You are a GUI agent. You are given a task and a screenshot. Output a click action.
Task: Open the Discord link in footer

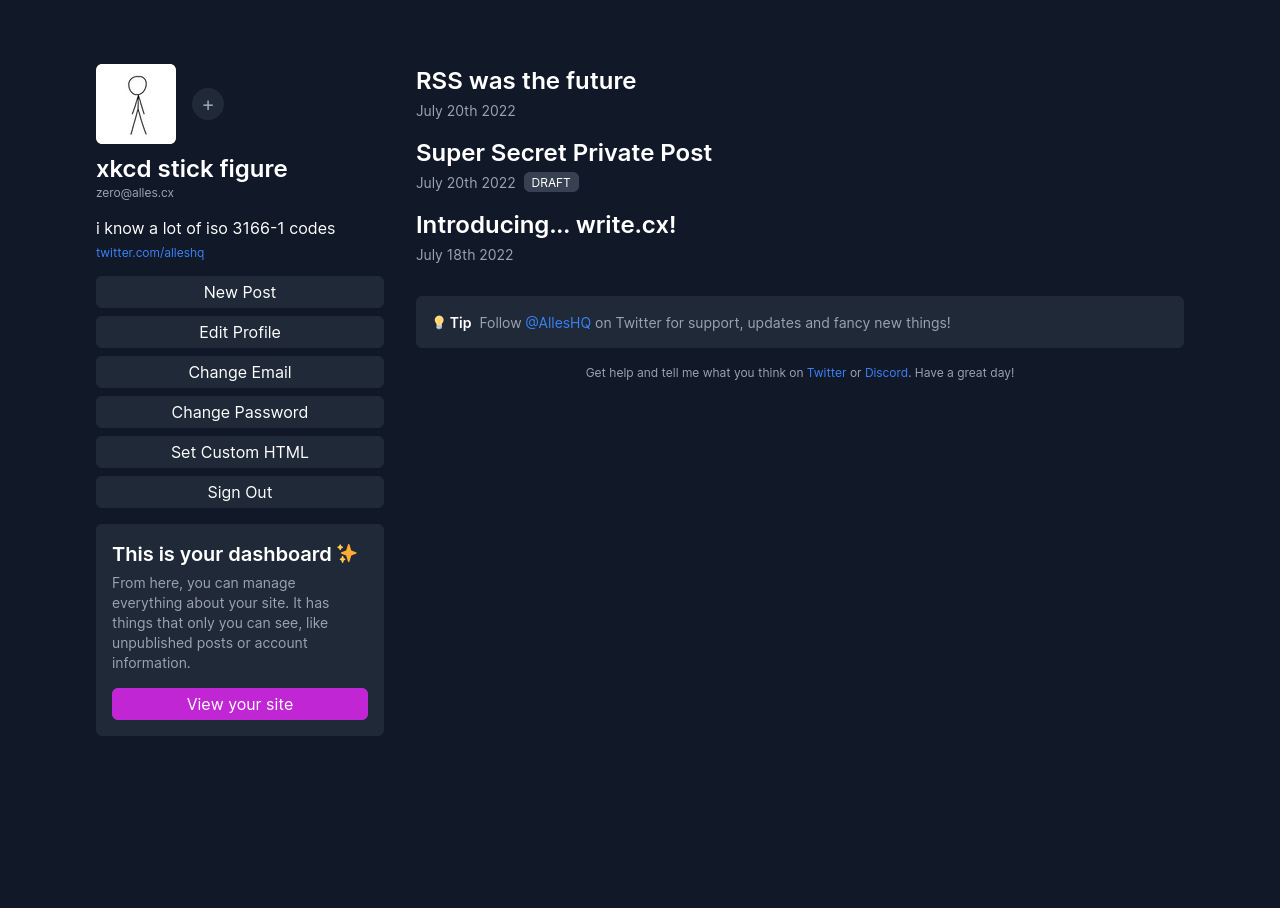tap(886, 373)
